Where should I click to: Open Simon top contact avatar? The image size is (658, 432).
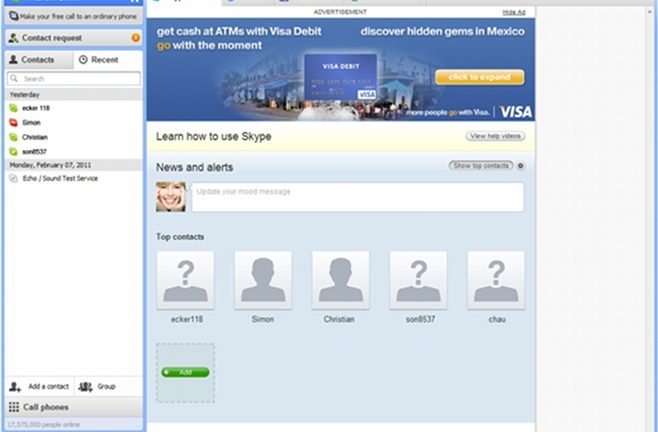(263, 280)
